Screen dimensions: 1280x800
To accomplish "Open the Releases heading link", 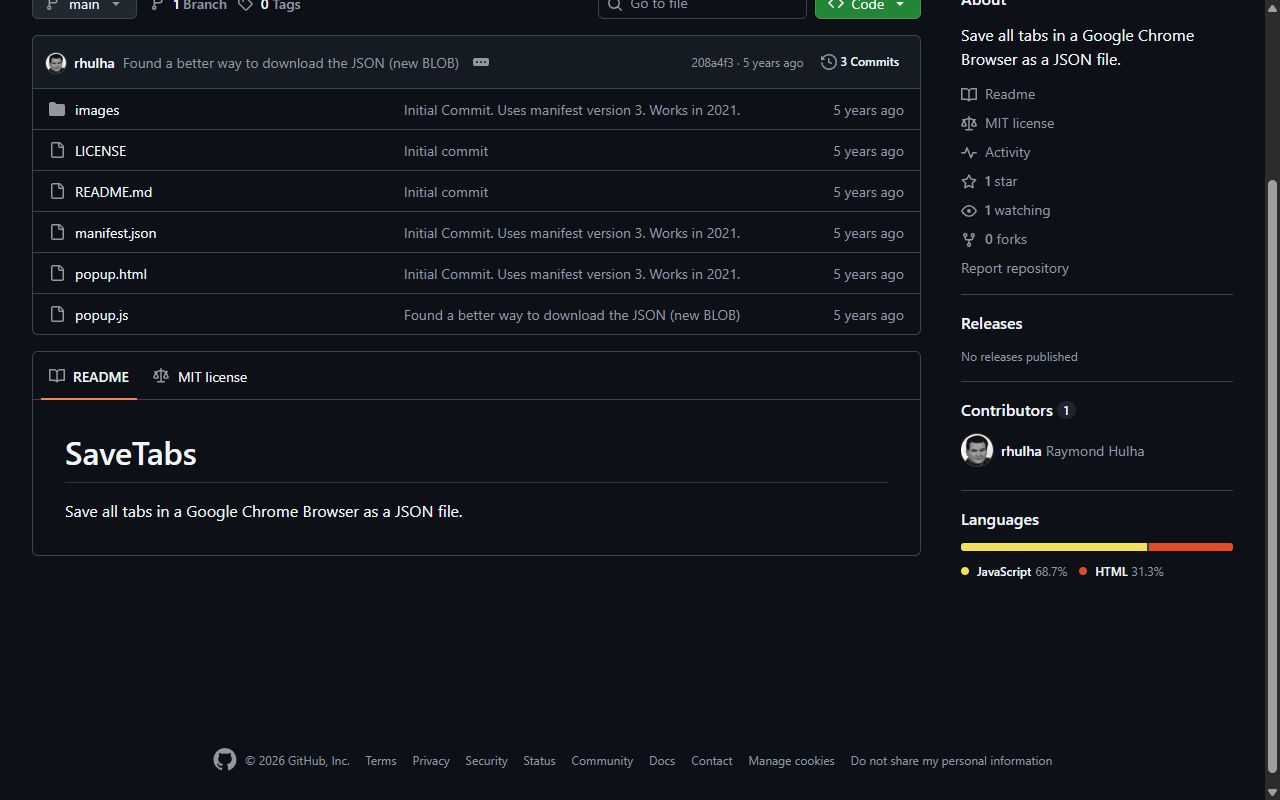I will [x=991, y=324].
